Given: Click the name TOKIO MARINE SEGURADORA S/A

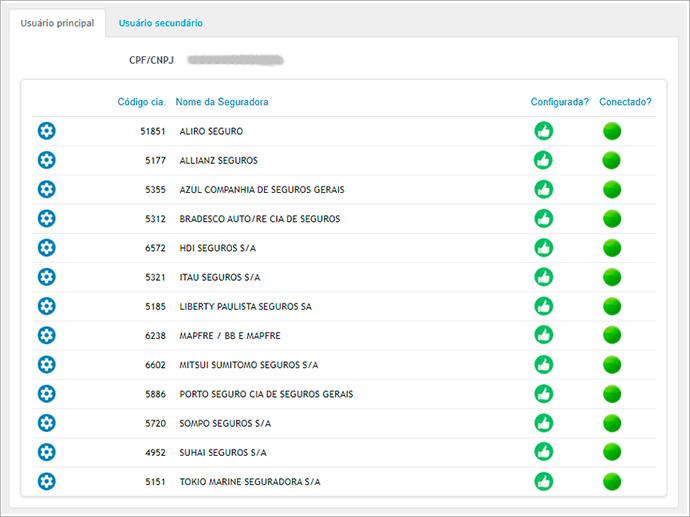Looking at the screenshot, I should point(250,482).
